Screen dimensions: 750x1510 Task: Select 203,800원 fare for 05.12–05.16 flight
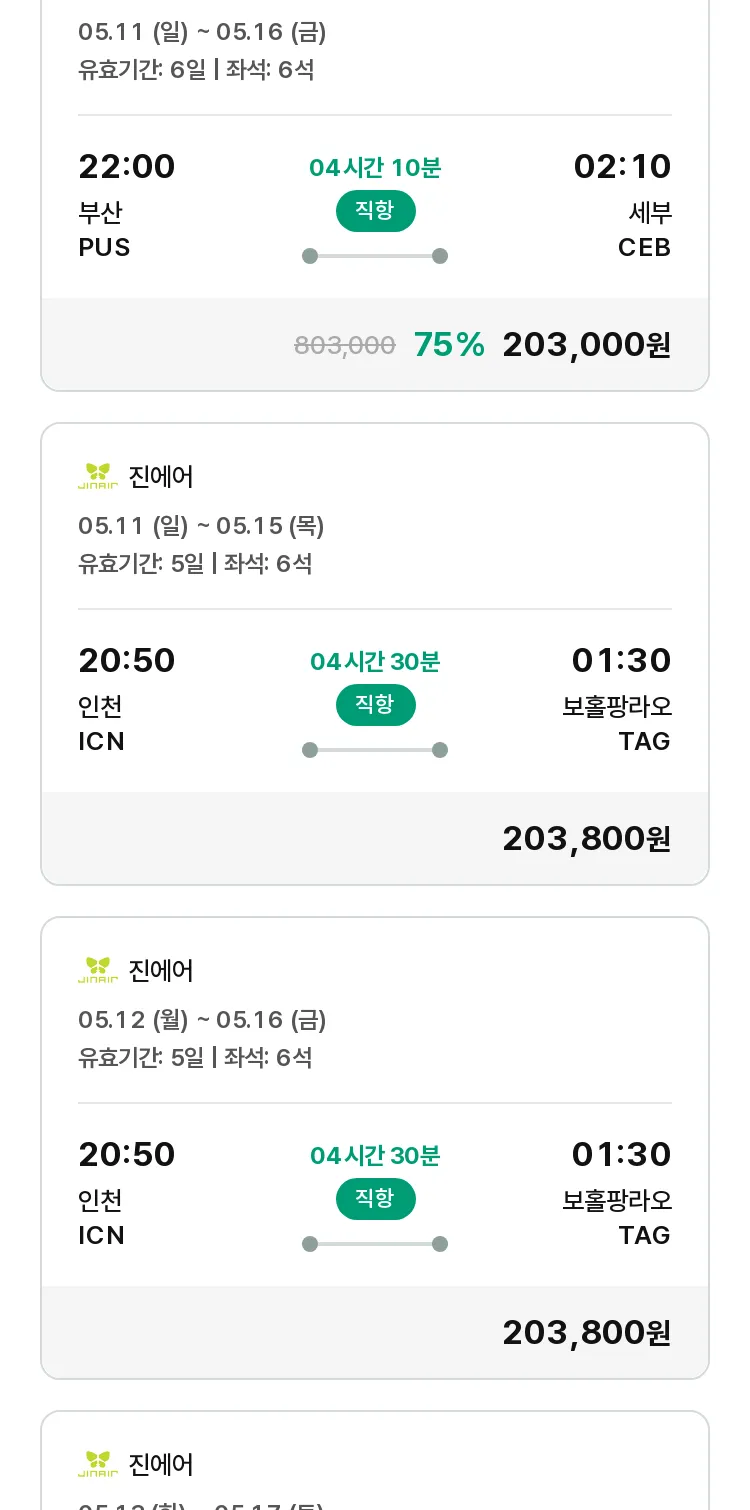pyautogui.click(x=586, y=1333)
